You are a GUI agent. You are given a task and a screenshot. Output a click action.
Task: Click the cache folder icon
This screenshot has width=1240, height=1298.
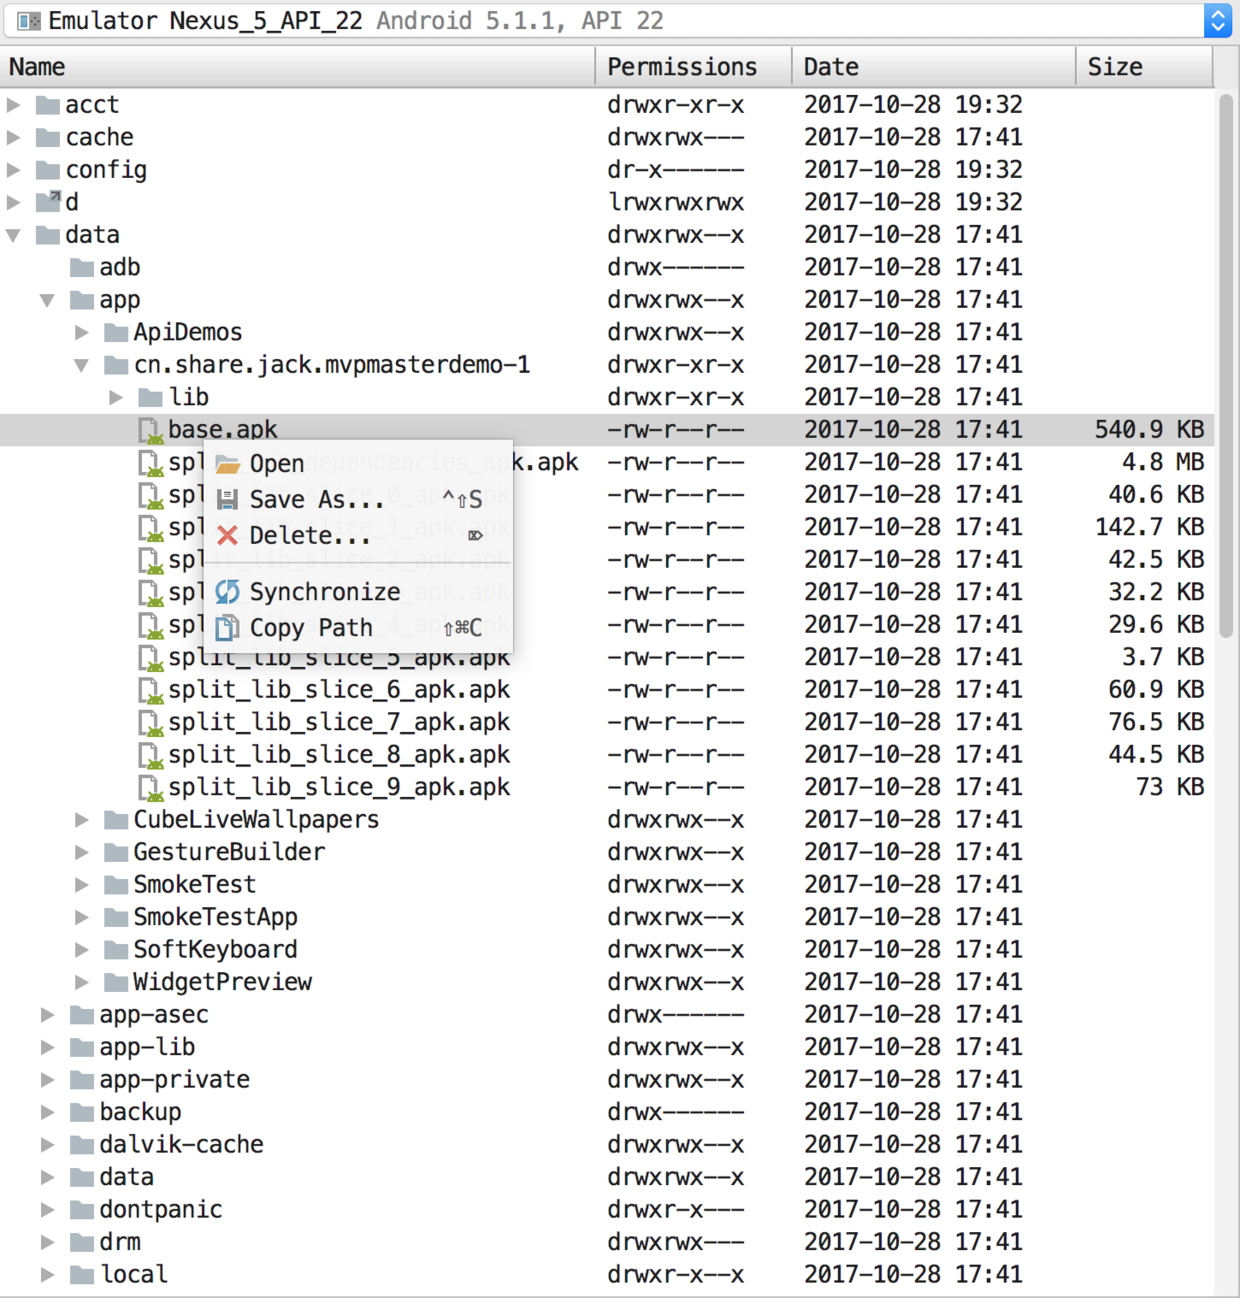[48, 137]
